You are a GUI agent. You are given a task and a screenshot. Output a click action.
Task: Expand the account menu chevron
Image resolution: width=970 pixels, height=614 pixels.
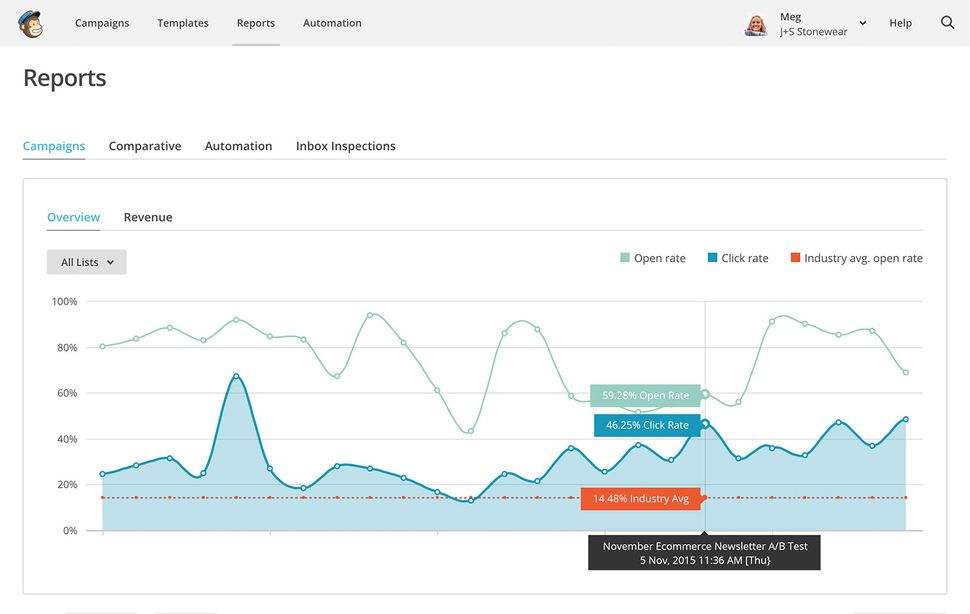pyautogui.click(x=861, y=22)
